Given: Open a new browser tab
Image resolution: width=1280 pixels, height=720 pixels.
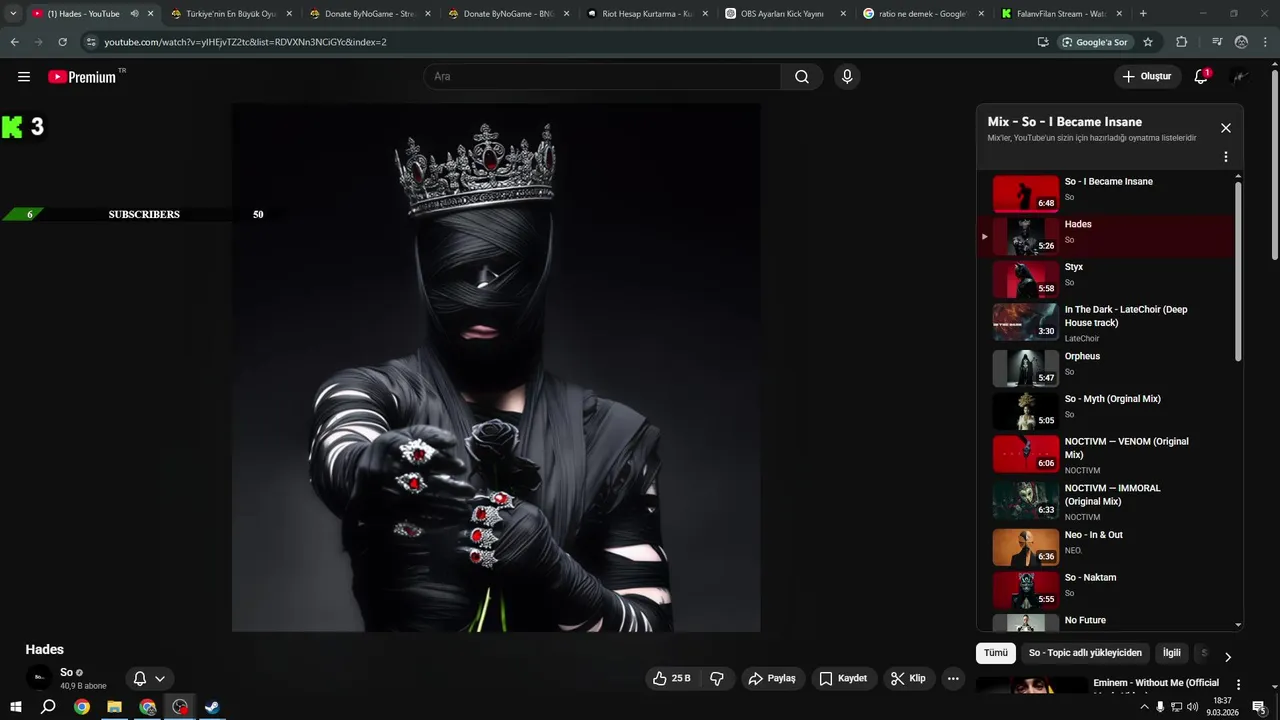Looking at the screenshot, I should point(1143,14).
